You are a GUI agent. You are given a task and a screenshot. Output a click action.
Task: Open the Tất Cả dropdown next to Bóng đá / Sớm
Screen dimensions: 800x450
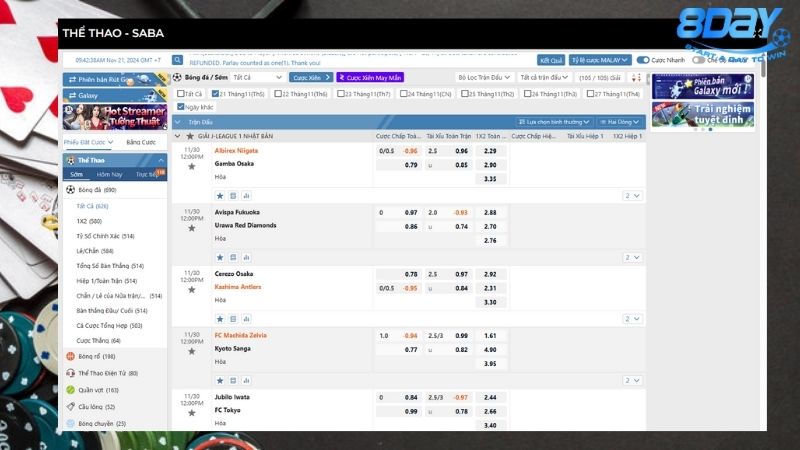tap(257, 78)
